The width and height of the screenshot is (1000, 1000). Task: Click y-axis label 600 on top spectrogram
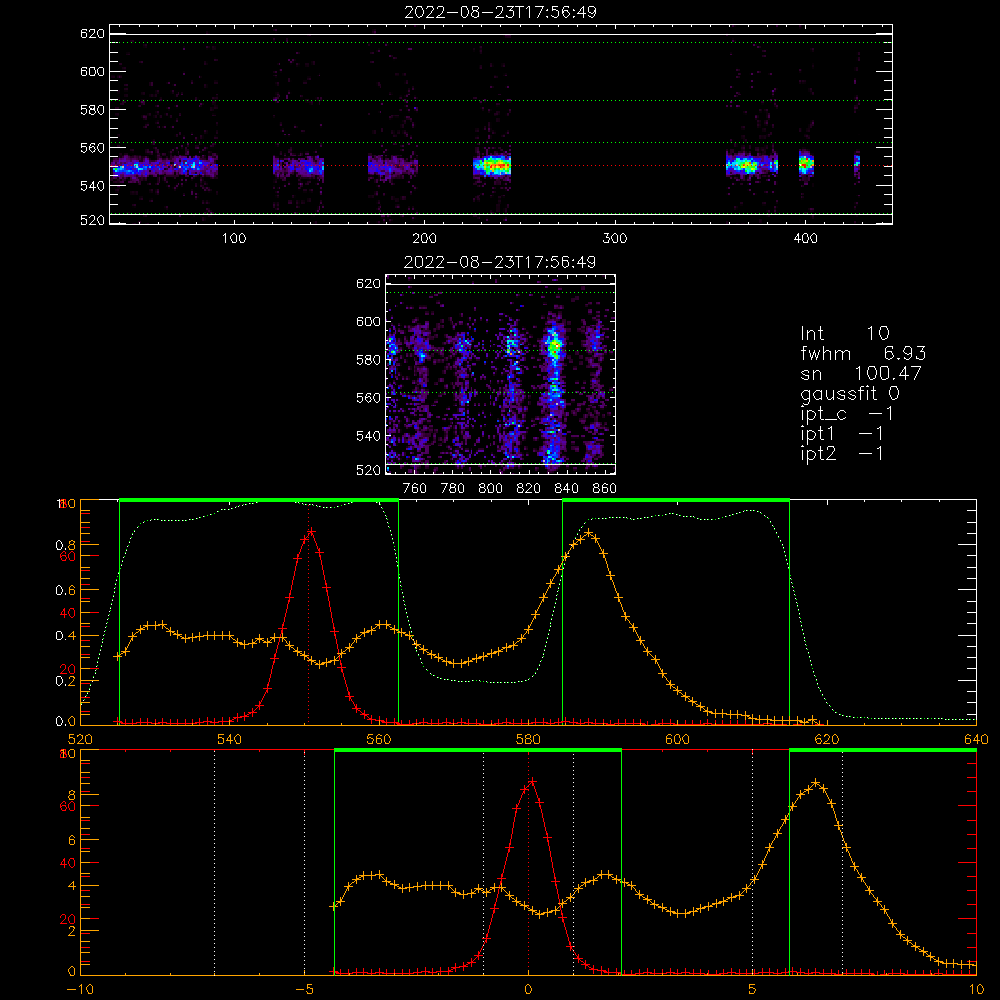tap(92, 71)
